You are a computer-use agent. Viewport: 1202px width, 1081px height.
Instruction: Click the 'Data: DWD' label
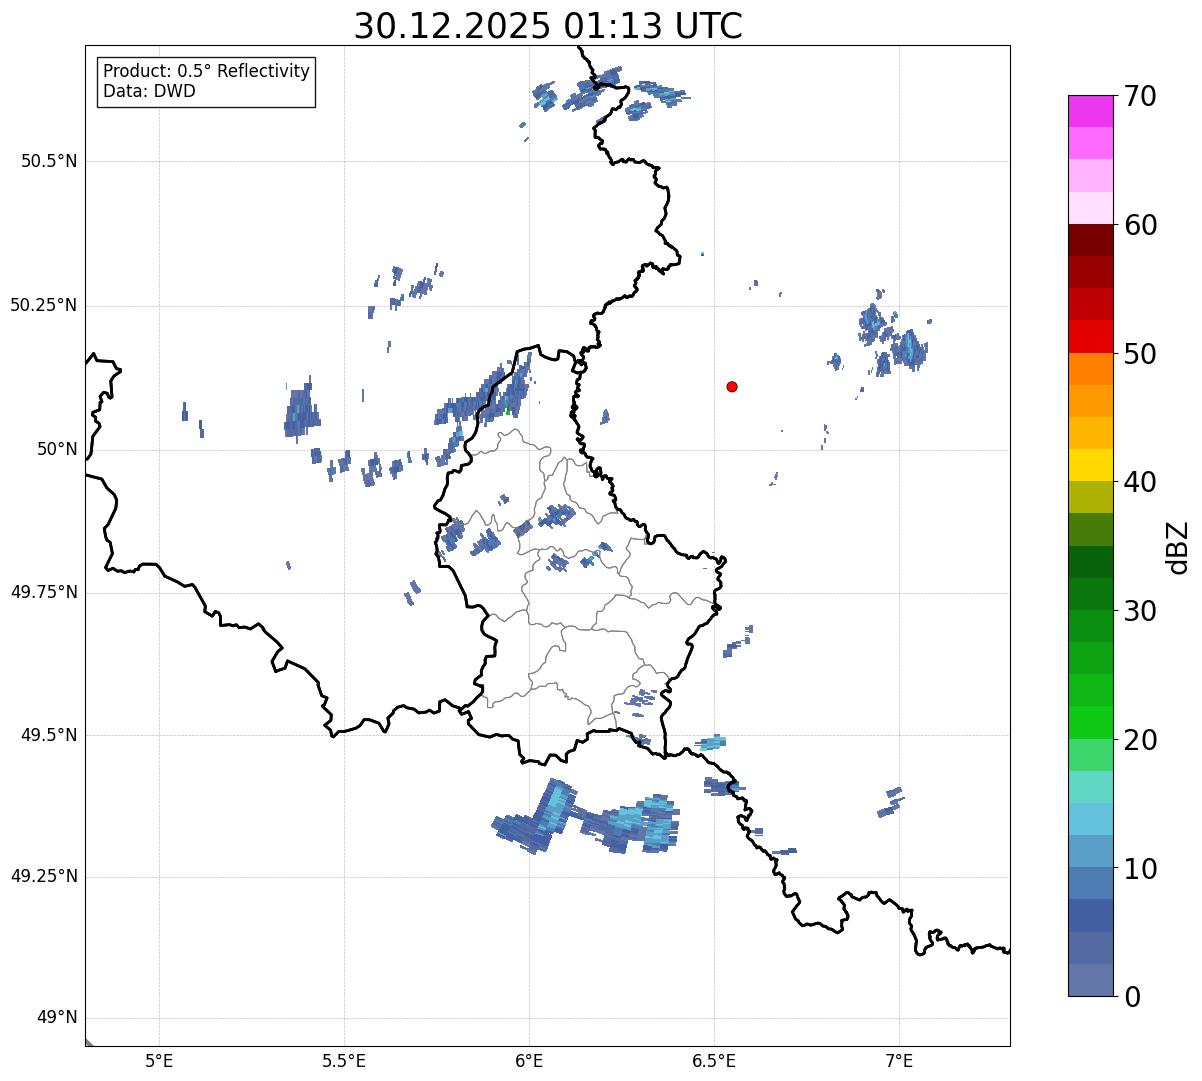click(x=149, y=91)
